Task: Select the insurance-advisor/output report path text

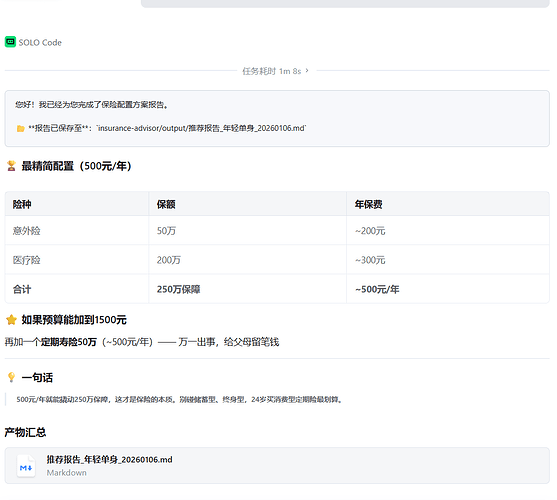Action: 201,128
